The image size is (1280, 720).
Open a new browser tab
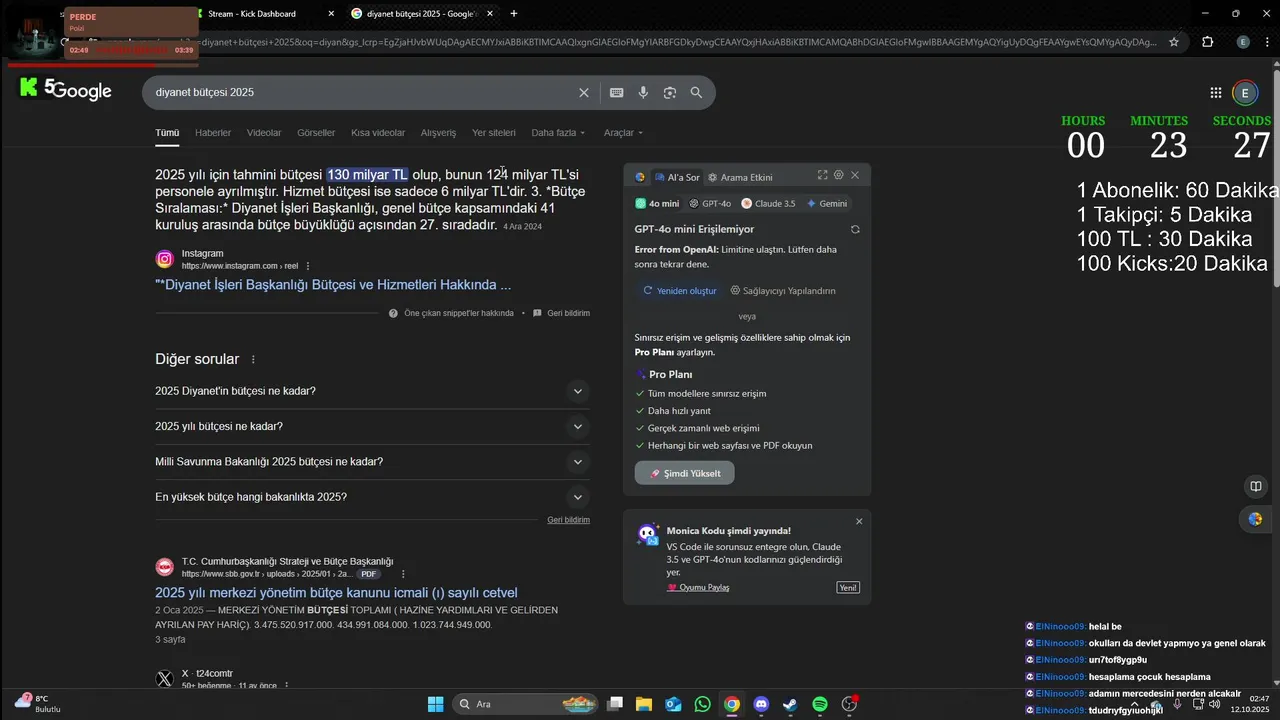point(514,14)
